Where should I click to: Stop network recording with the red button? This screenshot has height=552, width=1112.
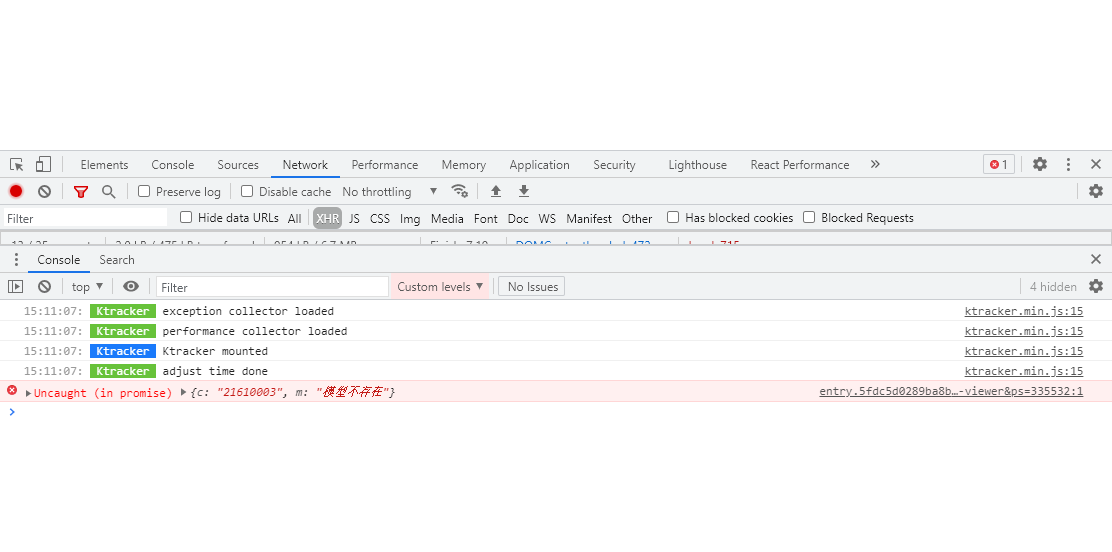click(x=16, y=192)
